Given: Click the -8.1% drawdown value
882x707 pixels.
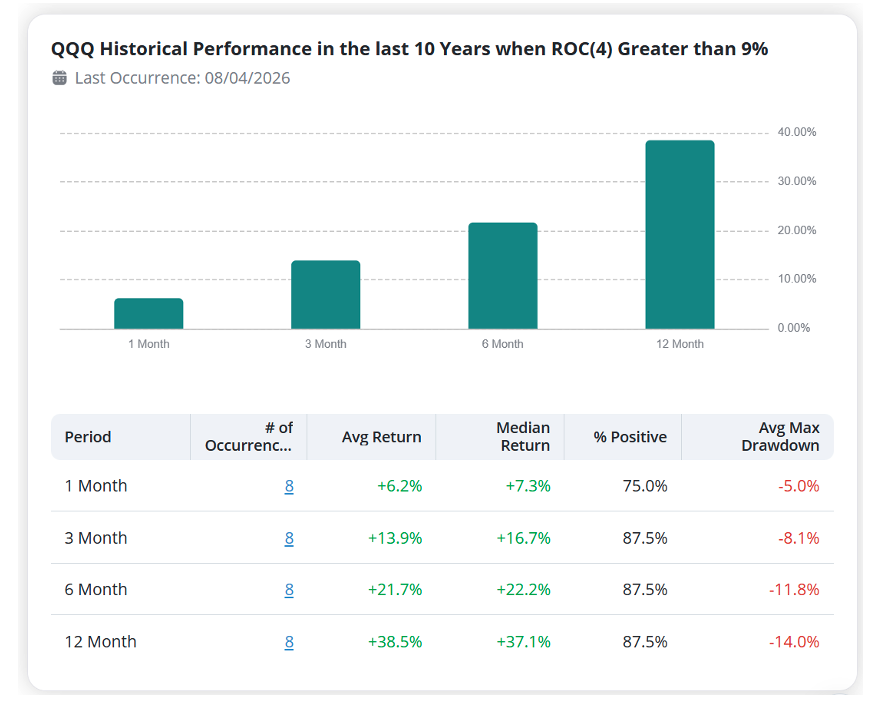Looking at the screenshot, I should [x=799, y=538].
